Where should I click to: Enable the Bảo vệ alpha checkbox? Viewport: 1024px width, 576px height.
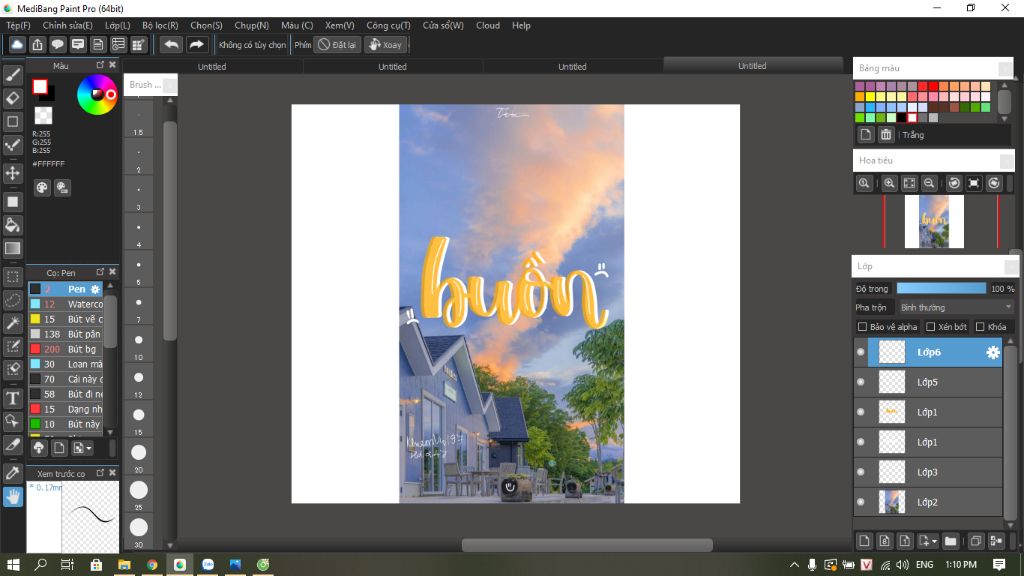[x=863, y=327]
